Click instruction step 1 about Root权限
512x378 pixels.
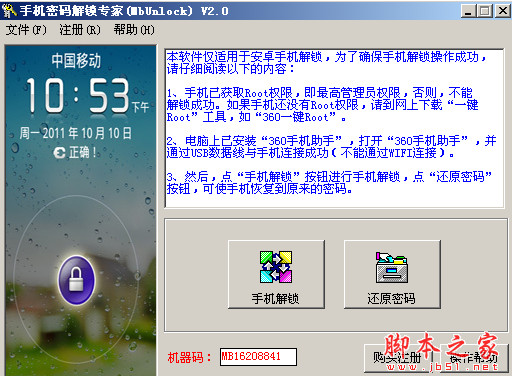323,105
